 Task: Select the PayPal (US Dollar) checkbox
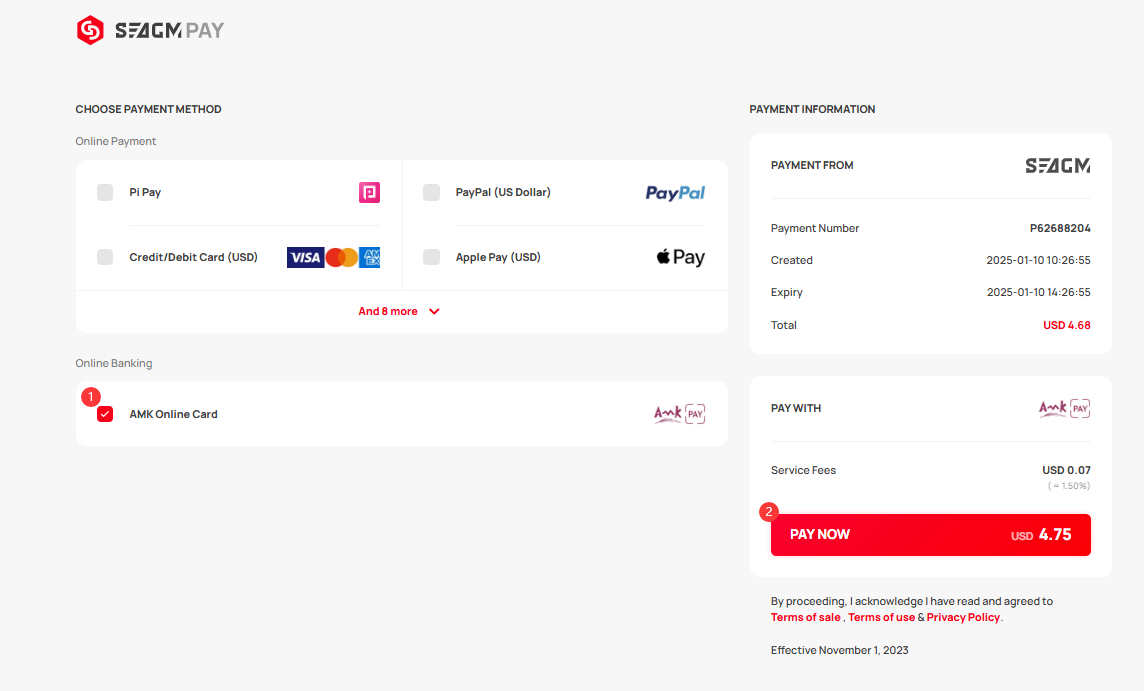coord(432,193)
